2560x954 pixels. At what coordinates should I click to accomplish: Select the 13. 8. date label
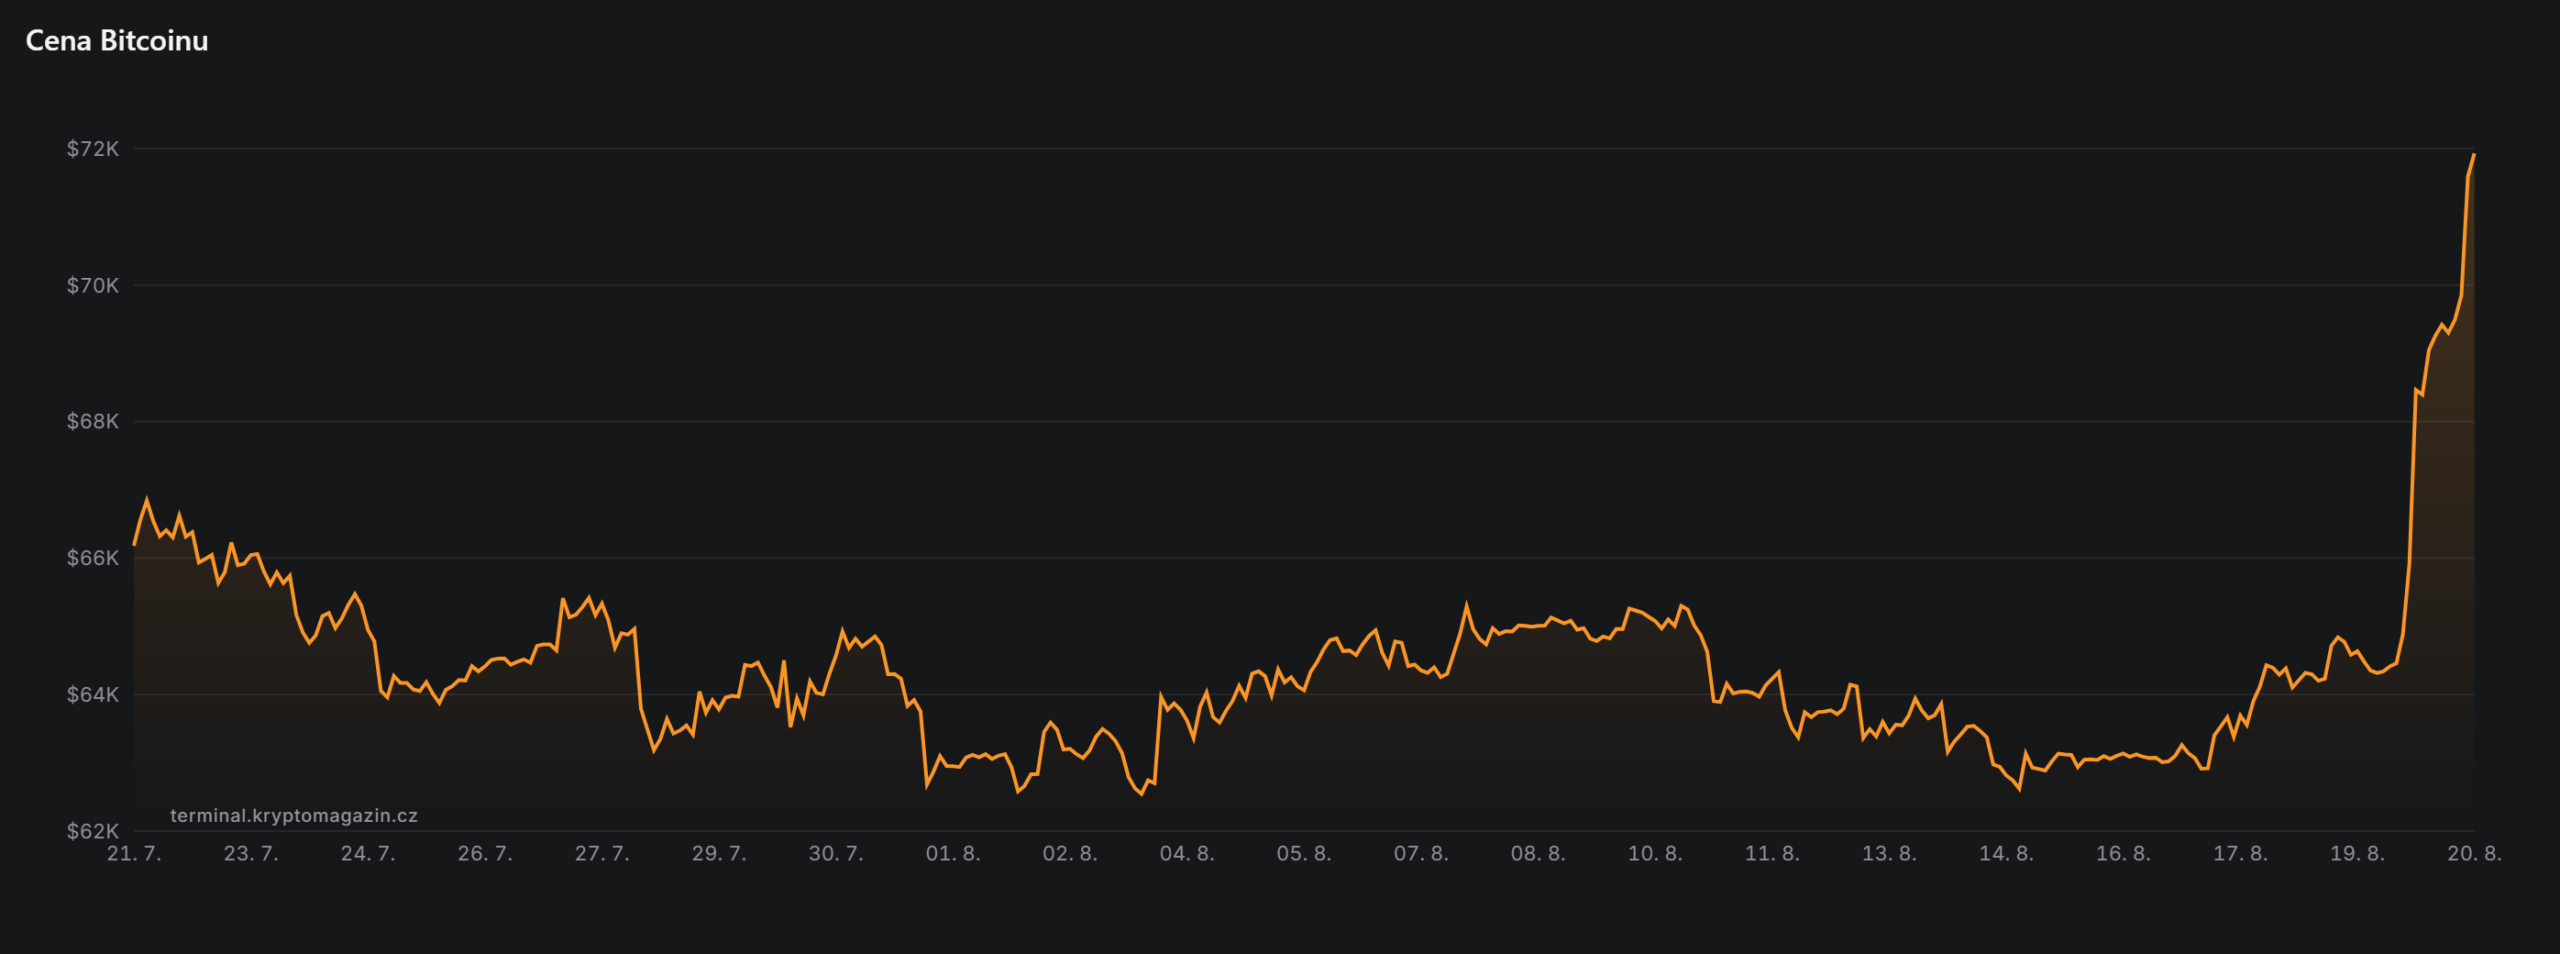[1889, 854]
